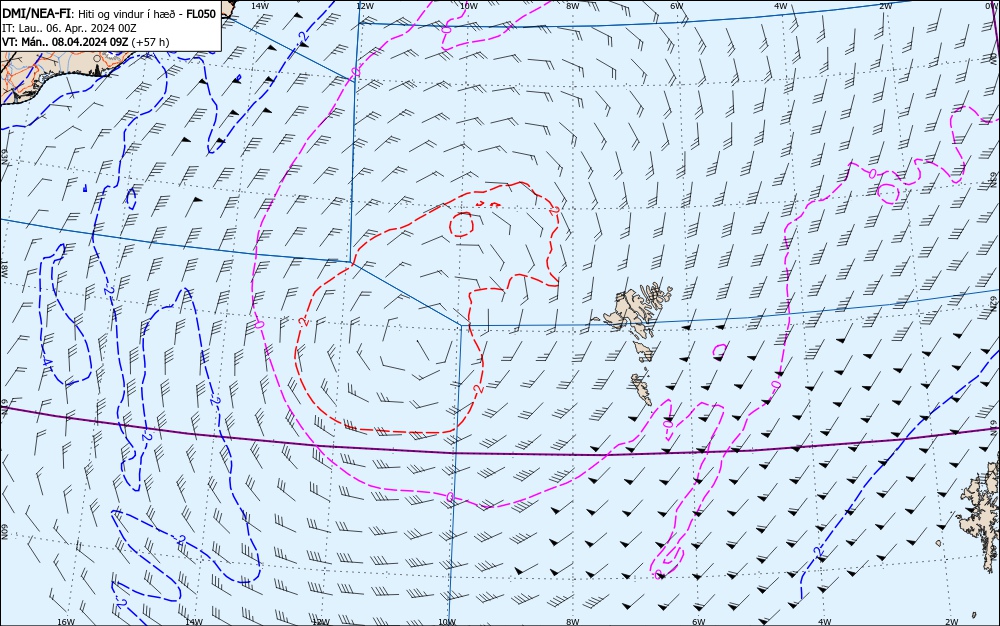Click the 8W longitude label on top edge
This screenshot has width=1000, height=626.
tap(573, 6)
